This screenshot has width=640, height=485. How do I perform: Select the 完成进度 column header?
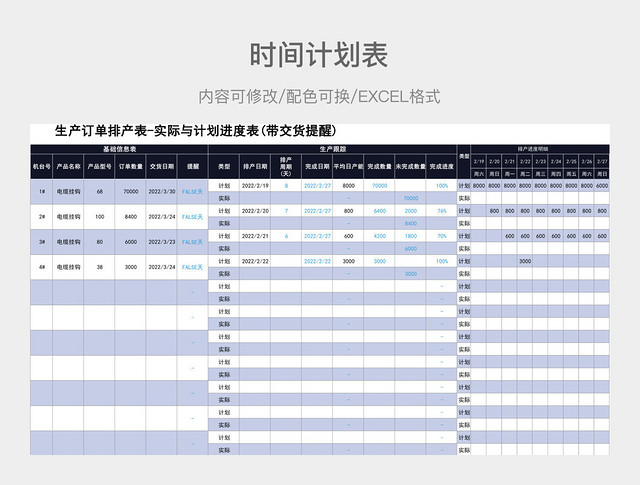tap(442, 167)
